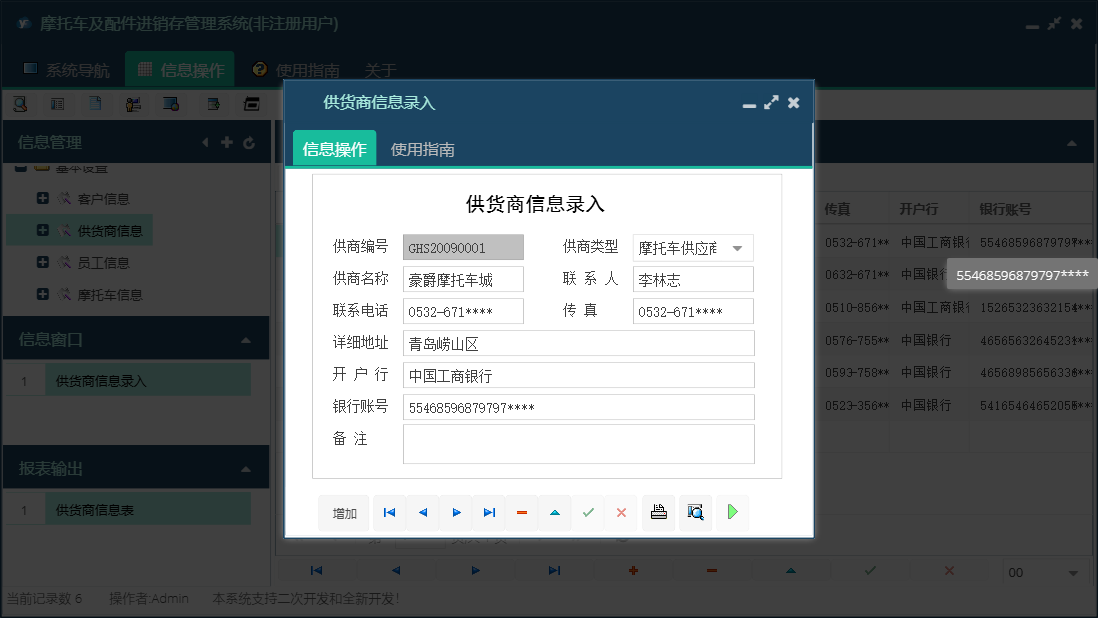Cancel editing with the red X icon
1098x618 pixels.
click(x=620, y=512)
